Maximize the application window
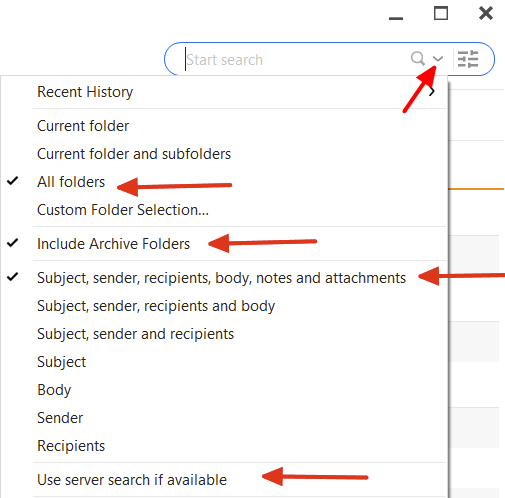Image resolution: width=505 pixels, height=498 pixels. (x=441, y=13)
